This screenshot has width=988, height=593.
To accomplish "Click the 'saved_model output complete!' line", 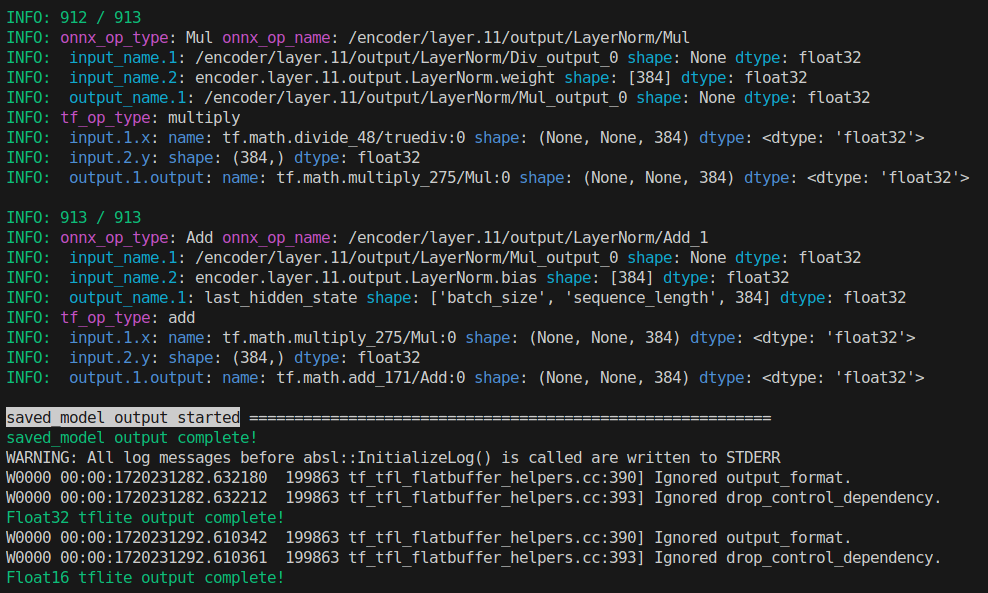I will [132, 437].
